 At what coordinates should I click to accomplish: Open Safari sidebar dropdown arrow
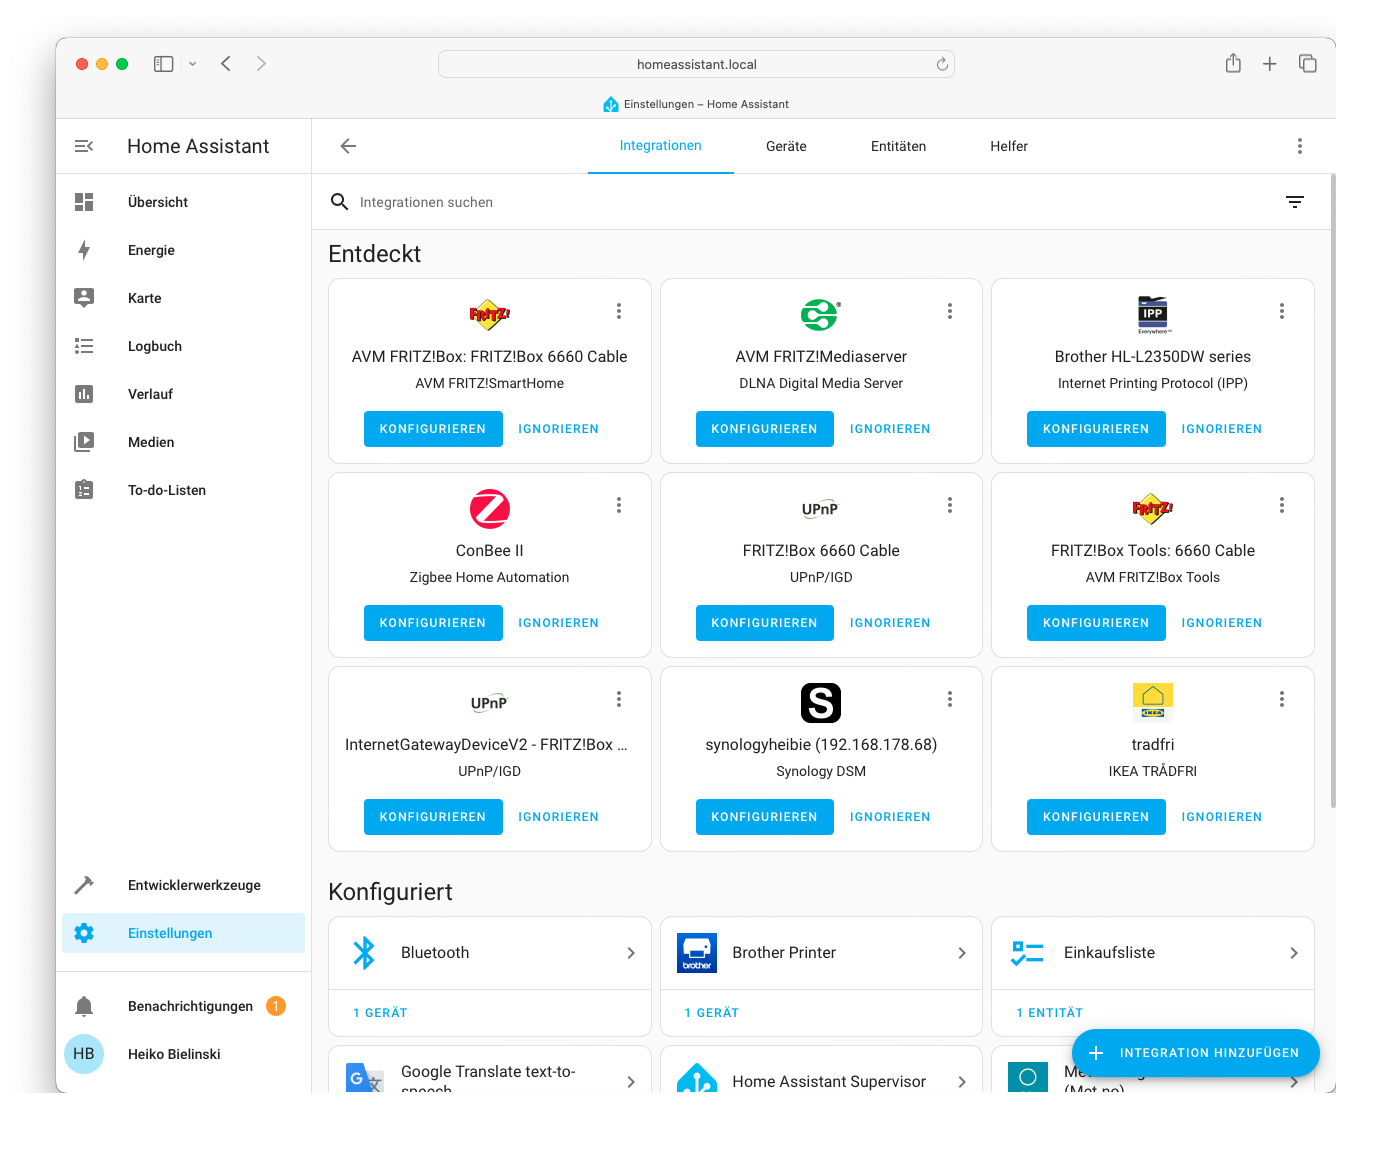193,64
